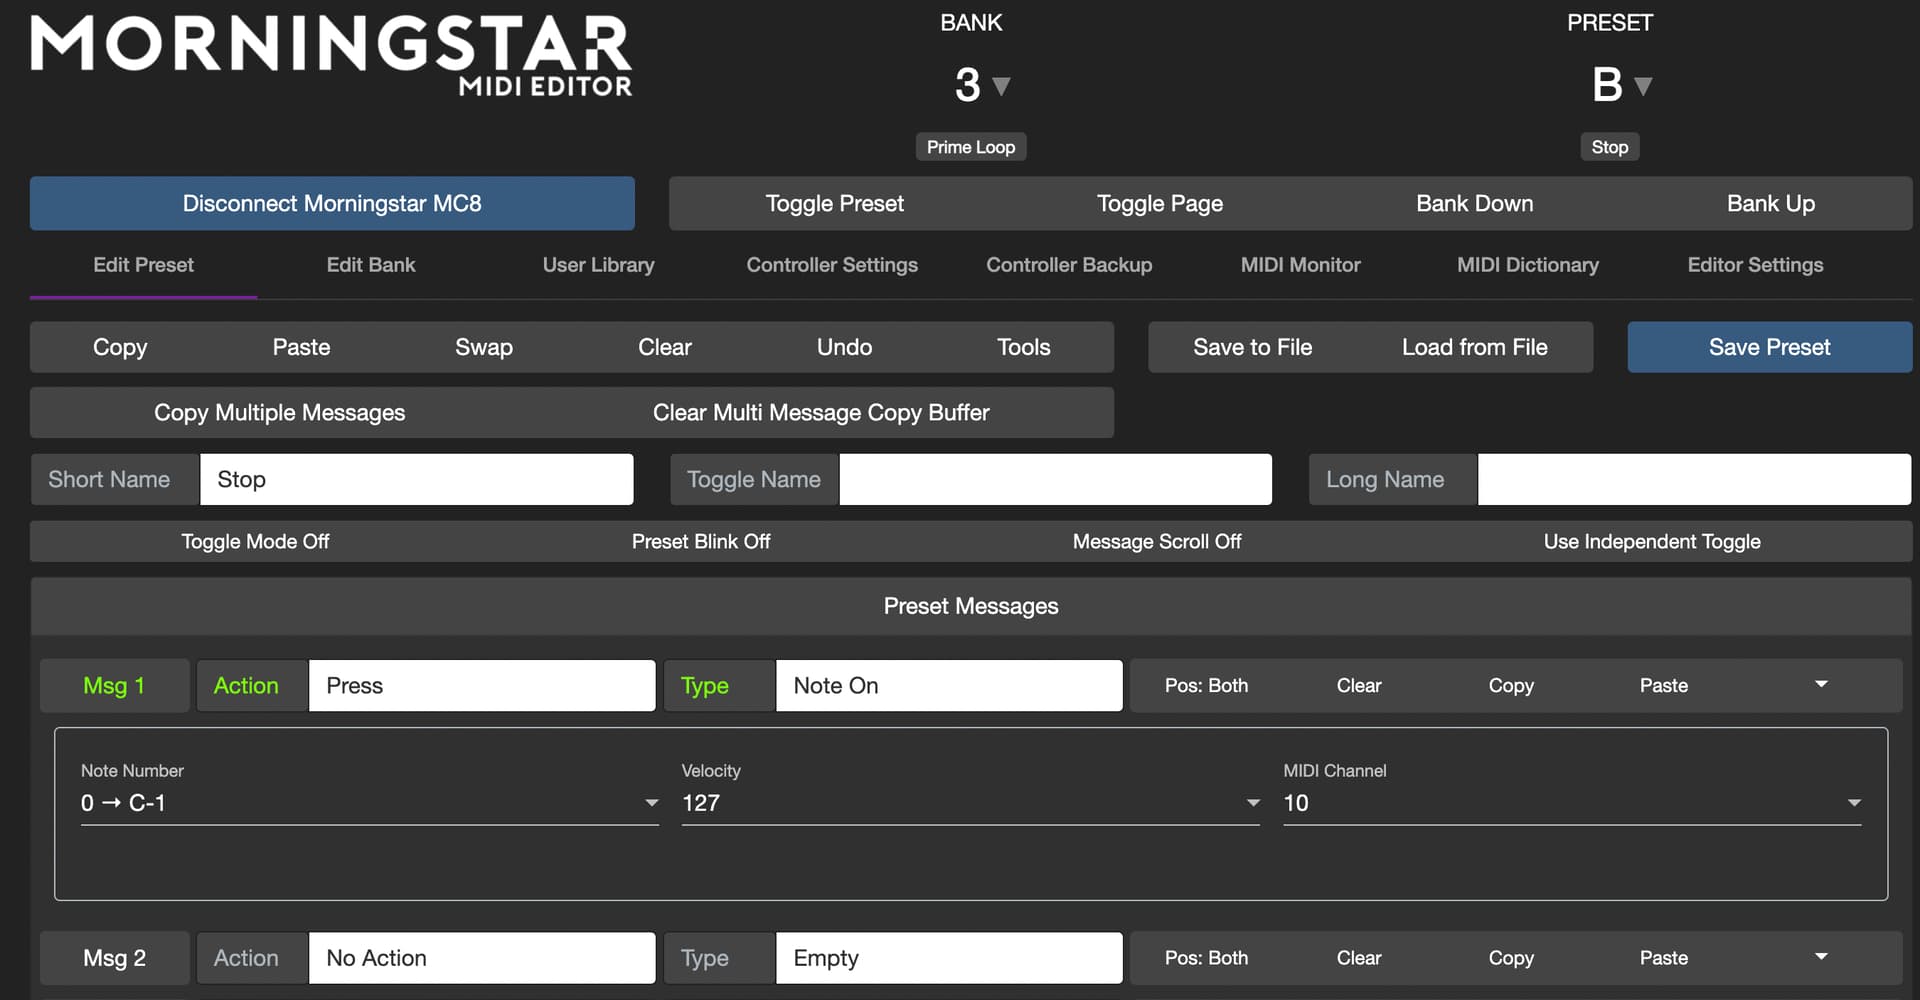Clear message Msg 2
1920x1000 pixels.
click(1359, 958)
